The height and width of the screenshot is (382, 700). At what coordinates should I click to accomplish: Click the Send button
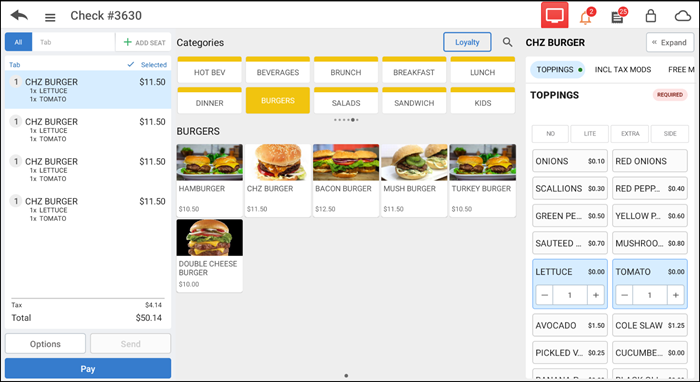coord(130,344)
